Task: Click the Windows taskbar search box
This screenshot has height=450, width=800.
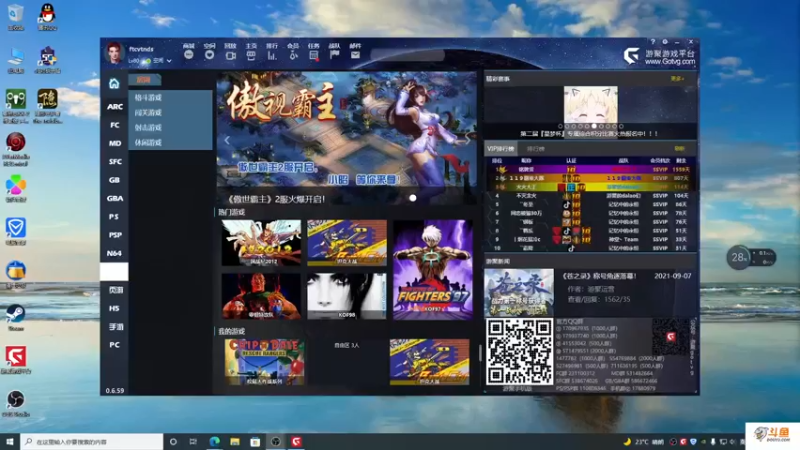Action: click(x=92, y=441)
